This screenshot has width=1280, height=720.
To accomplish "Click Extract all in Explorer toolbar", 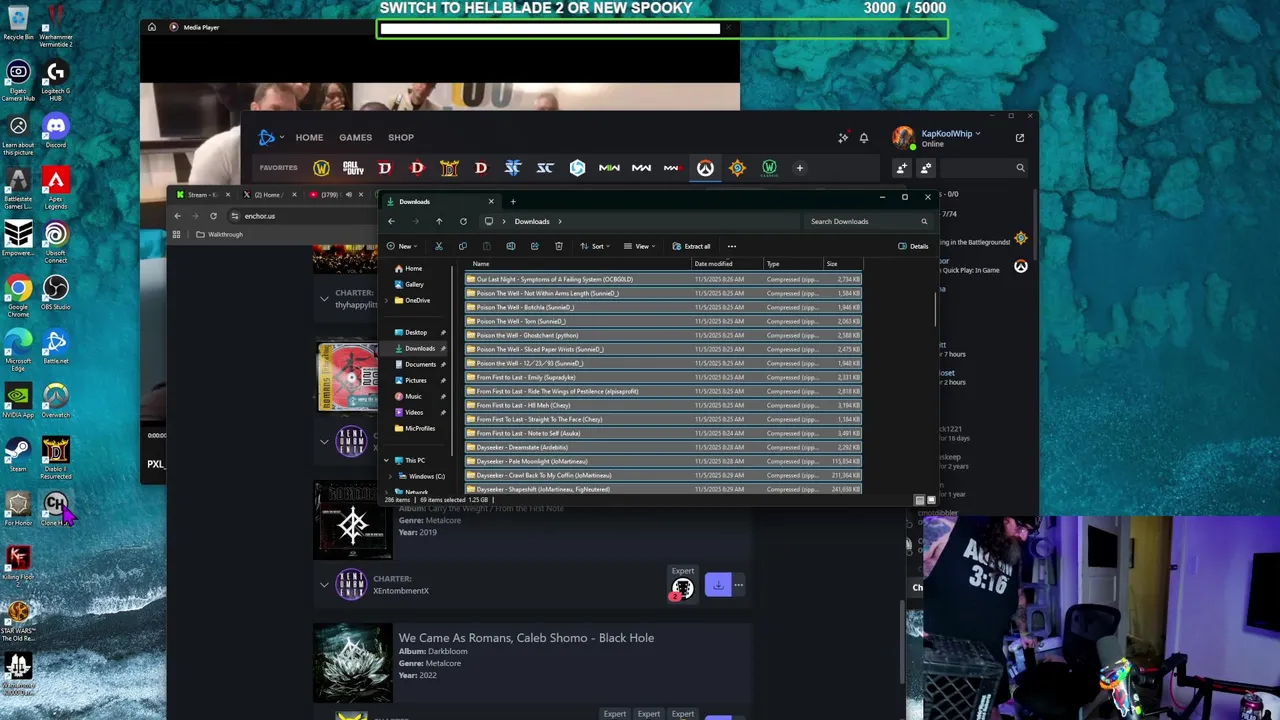I will (691, 246).
